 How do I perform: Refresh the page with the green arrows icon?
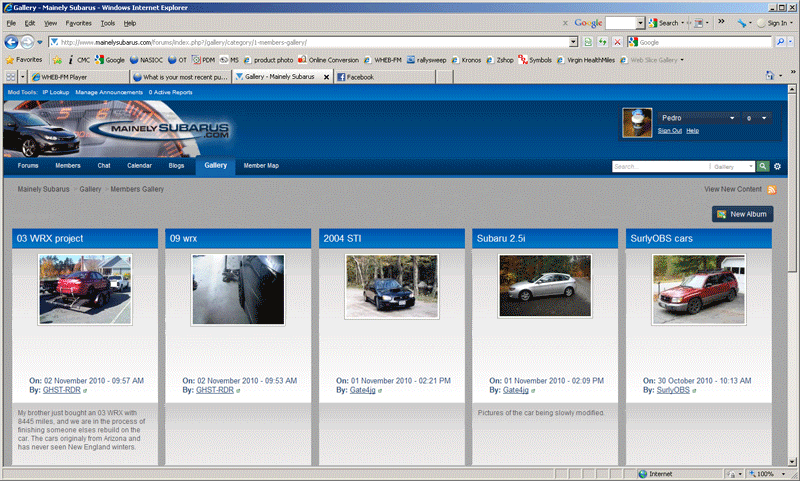click(x=603, y=42)
